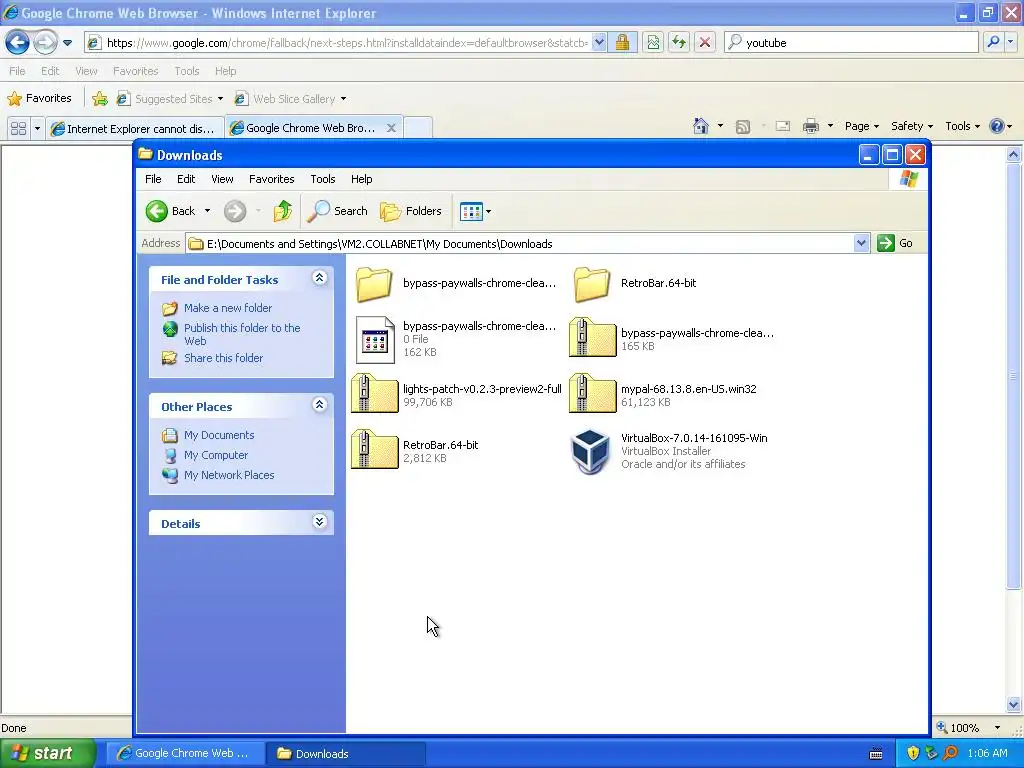Viewport: 1024px width, 768px height.
Task: Open the Views dropdown arrow
Action: pos(488,212)
